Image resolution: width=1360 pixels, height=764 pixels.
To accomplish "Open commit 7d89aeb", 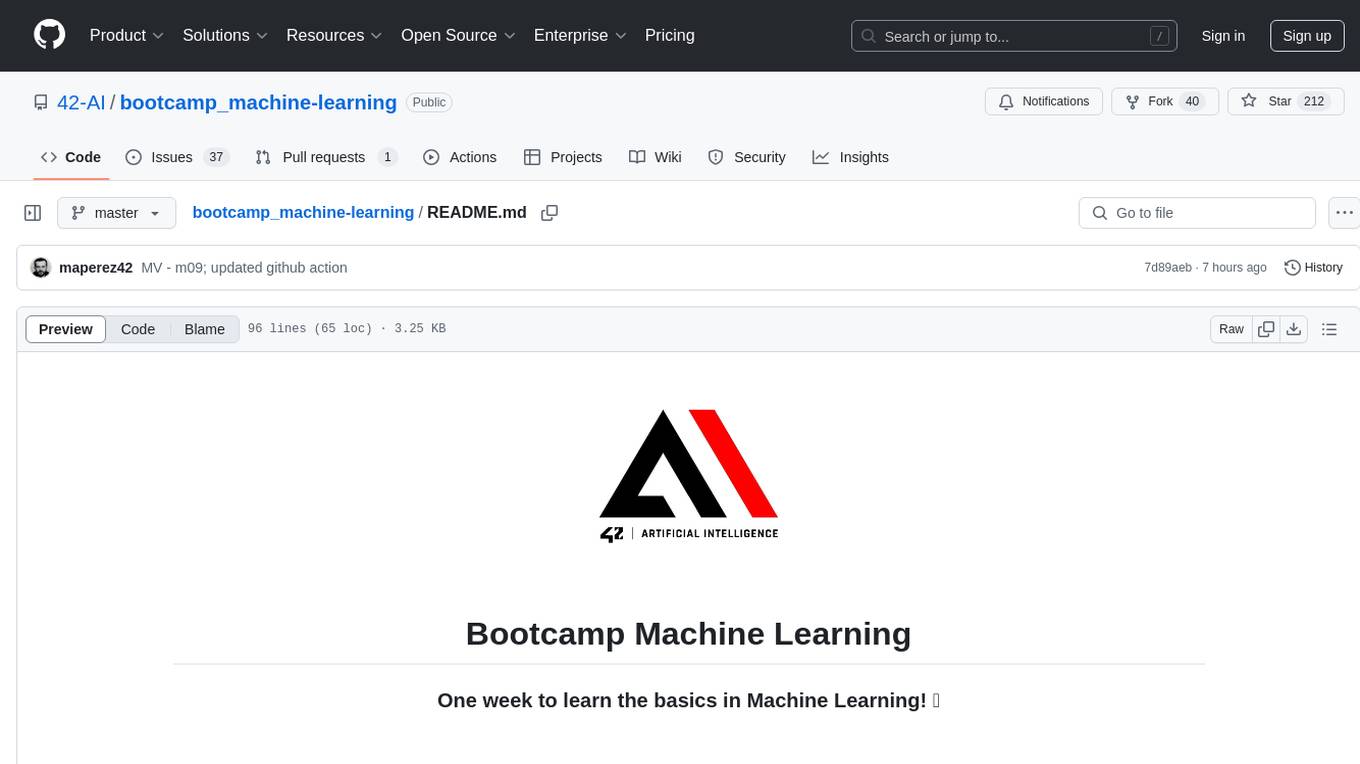I will point(1168,268).
